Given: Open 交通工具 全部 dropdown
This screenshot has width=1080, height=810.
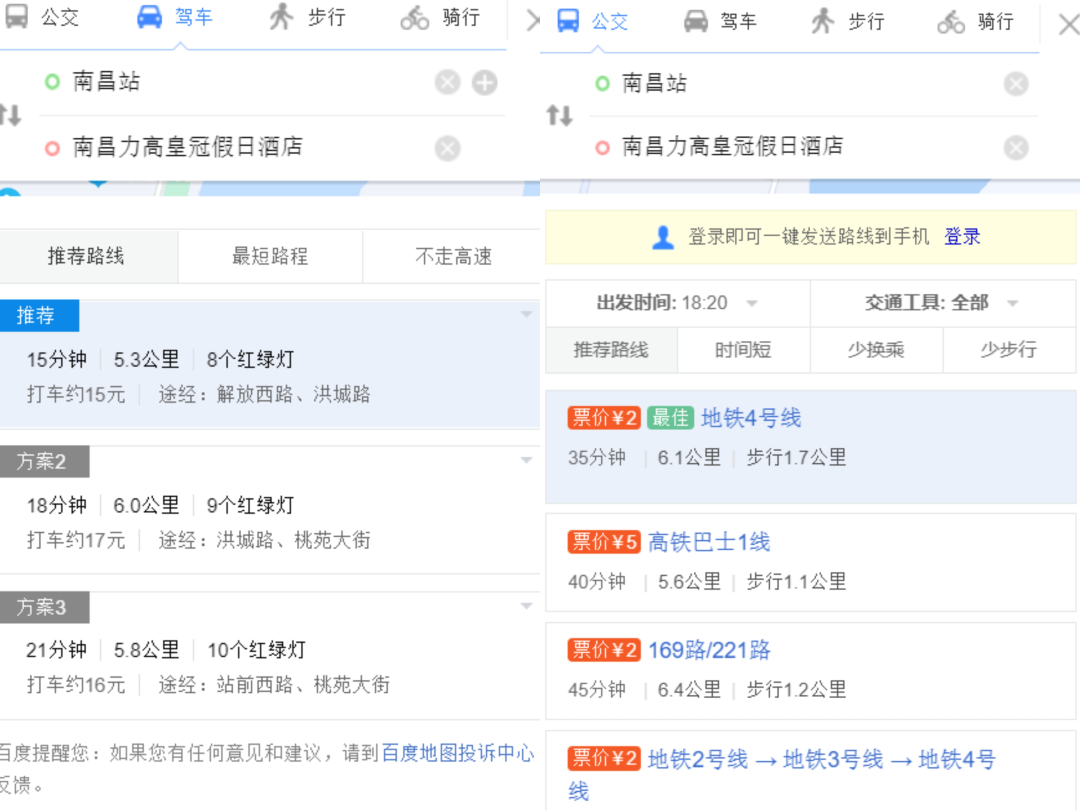Looking at the screenshot, I should 943,303.
